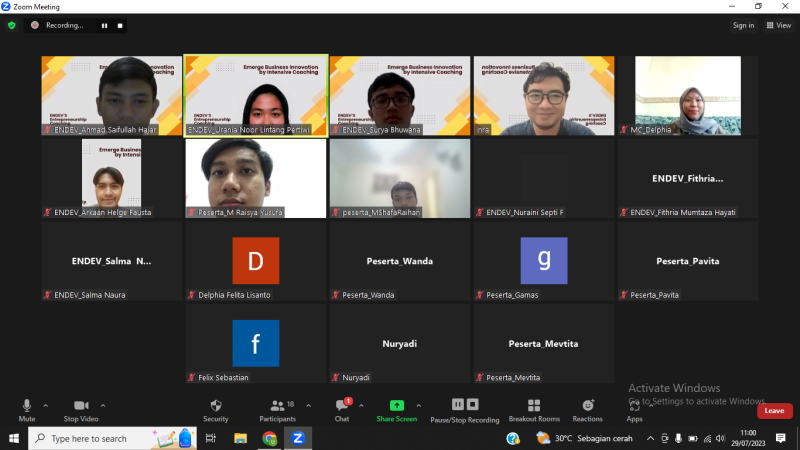
Task: Click the Sign in button
Action: click(743, 26)
